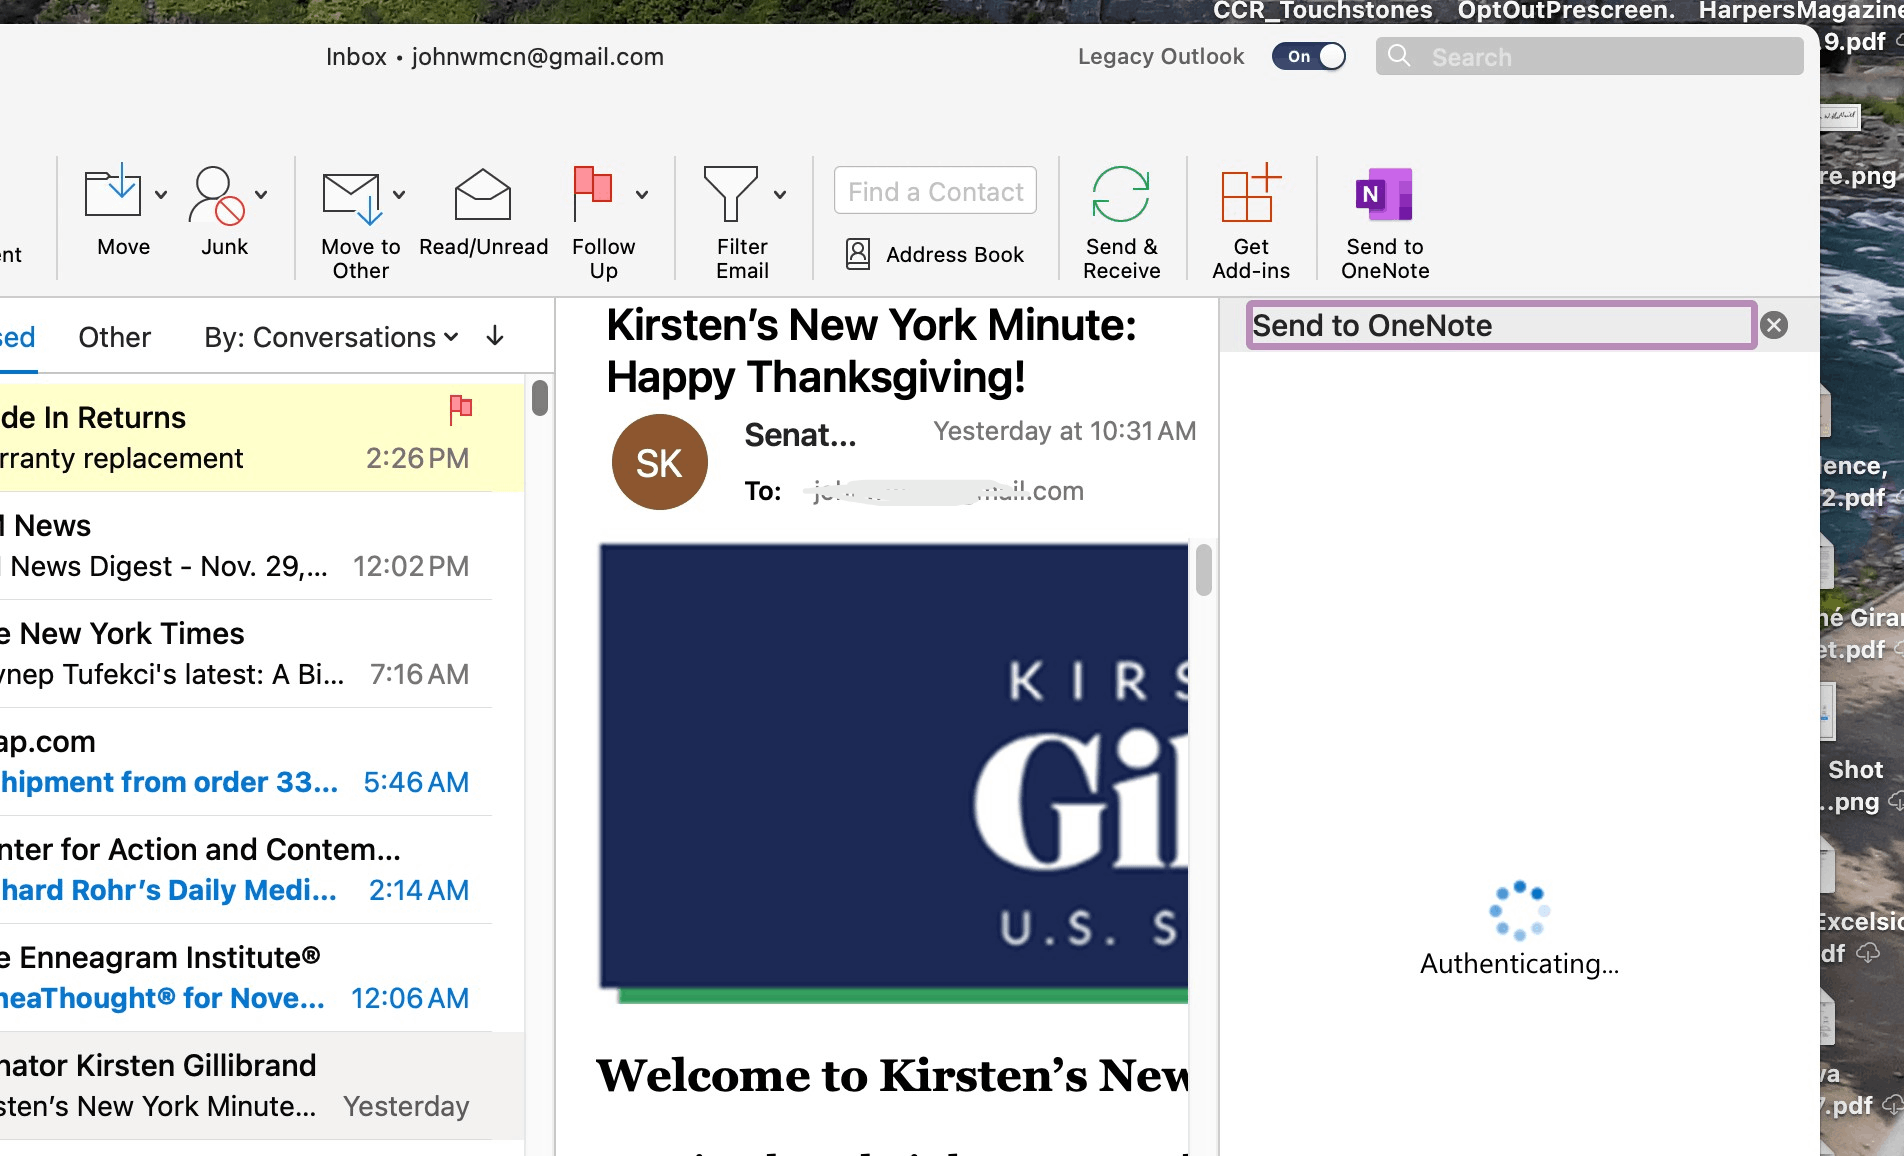Click Send to OneNote ribbon icon
The width and height of the screenshot is (1904, 1156).
tap(1384, 194)
